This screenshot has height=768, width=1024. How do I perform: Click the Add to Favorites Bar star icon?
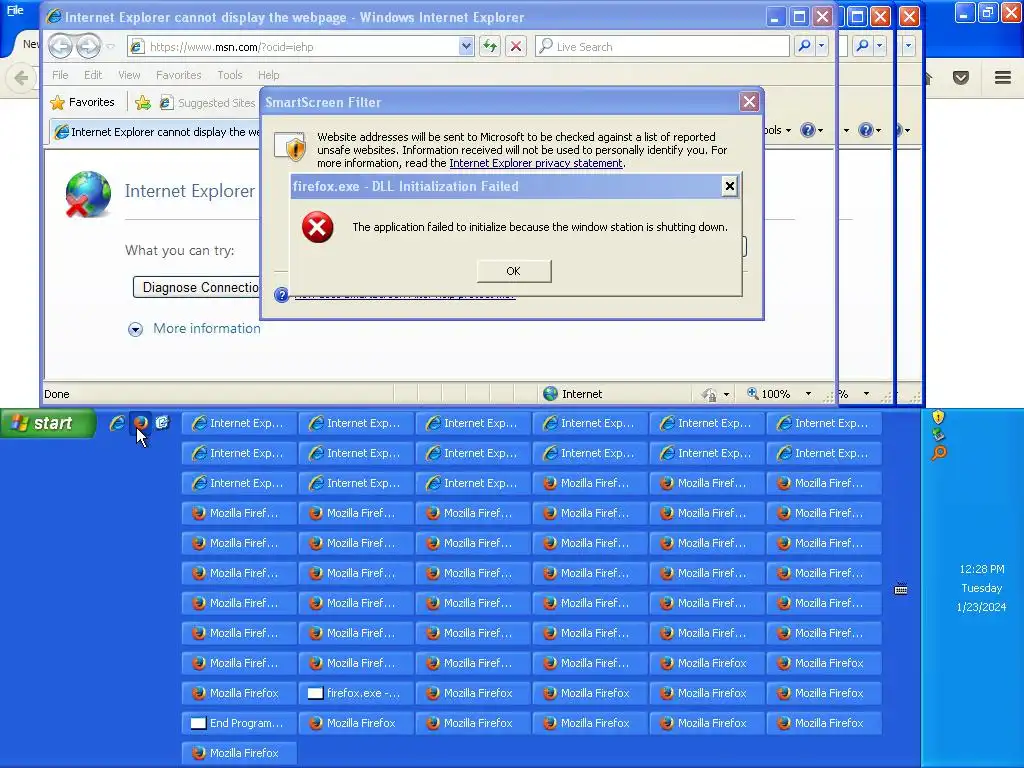pyautogui.click(x=142, y=103)
